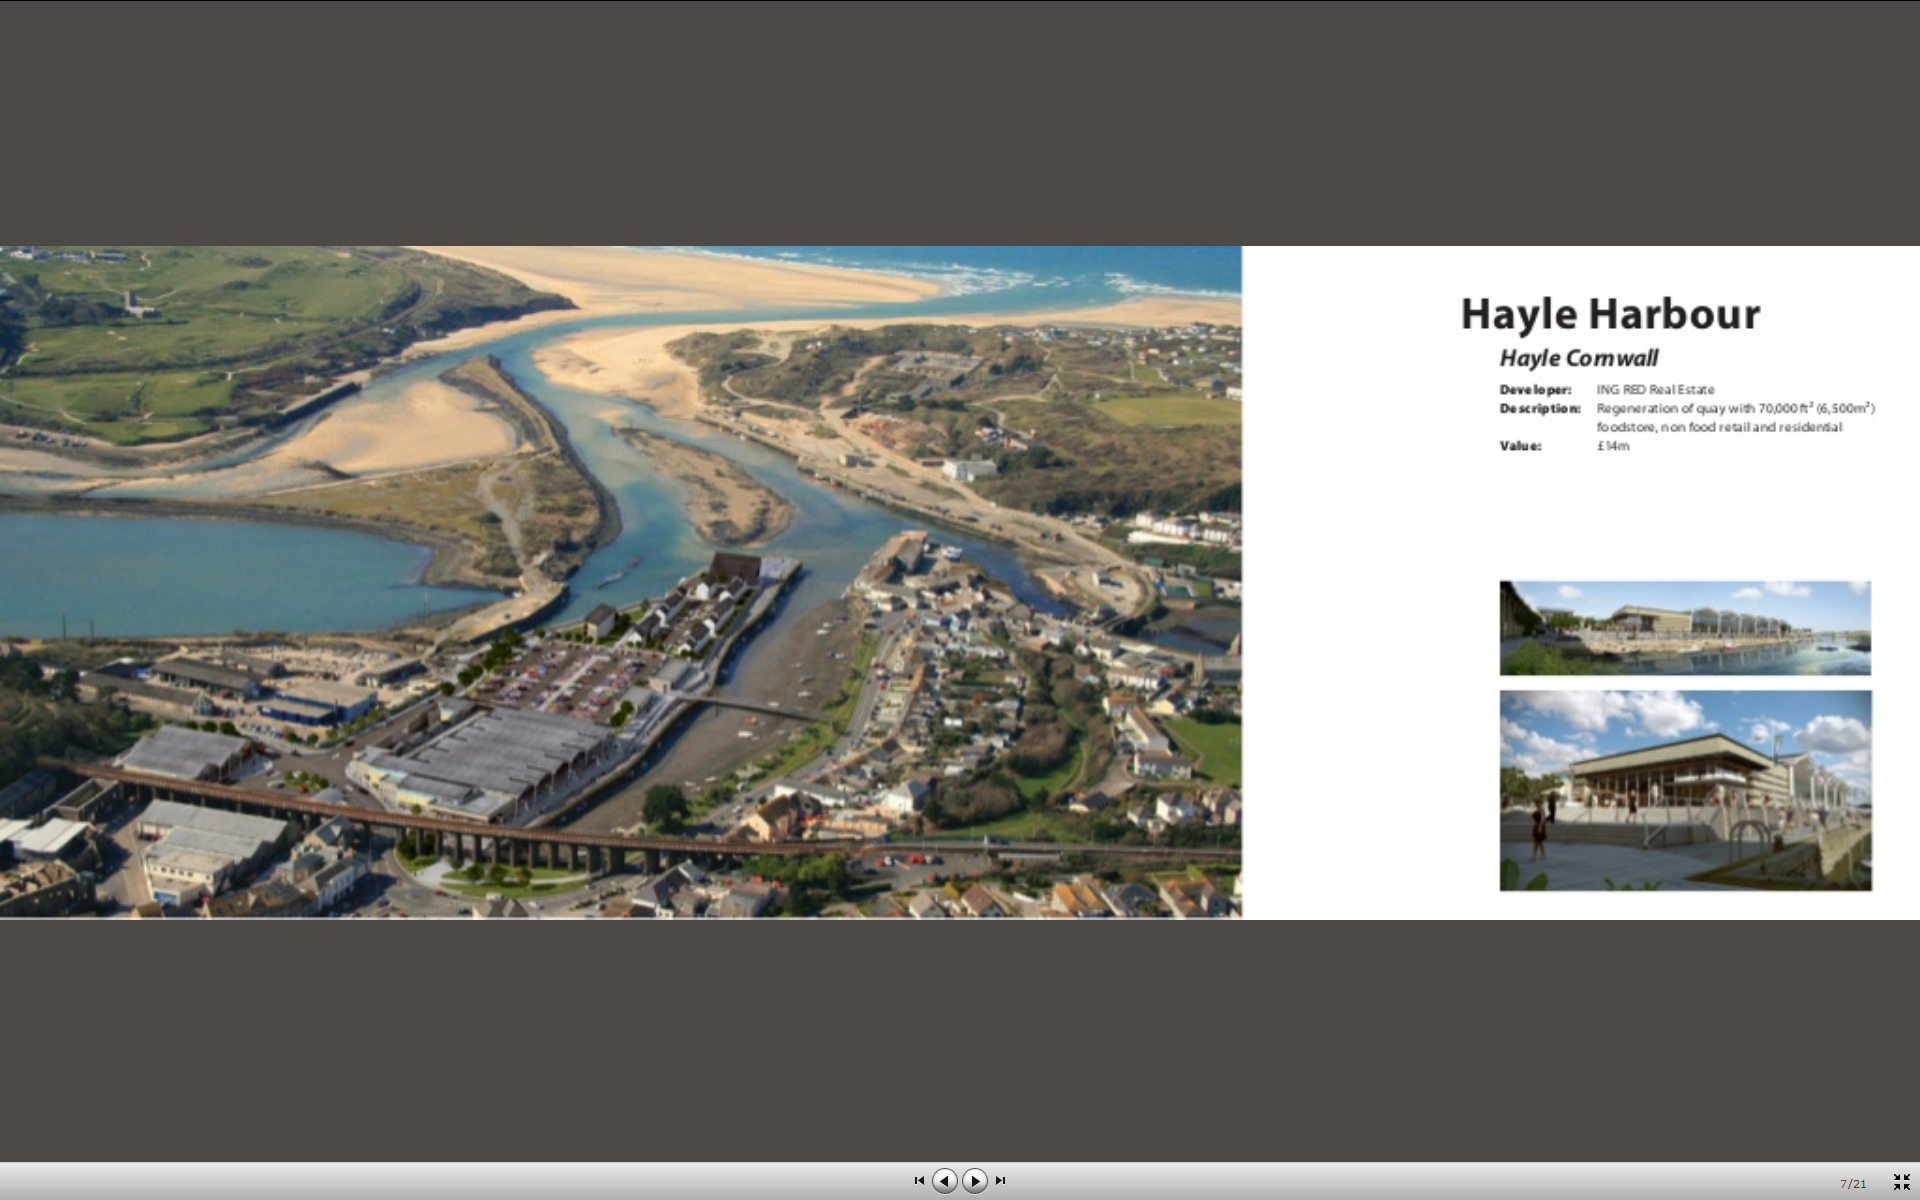The width and height of the screenshot is (1920, 1200).
Task: Click the Description label
Action: 1539,409
